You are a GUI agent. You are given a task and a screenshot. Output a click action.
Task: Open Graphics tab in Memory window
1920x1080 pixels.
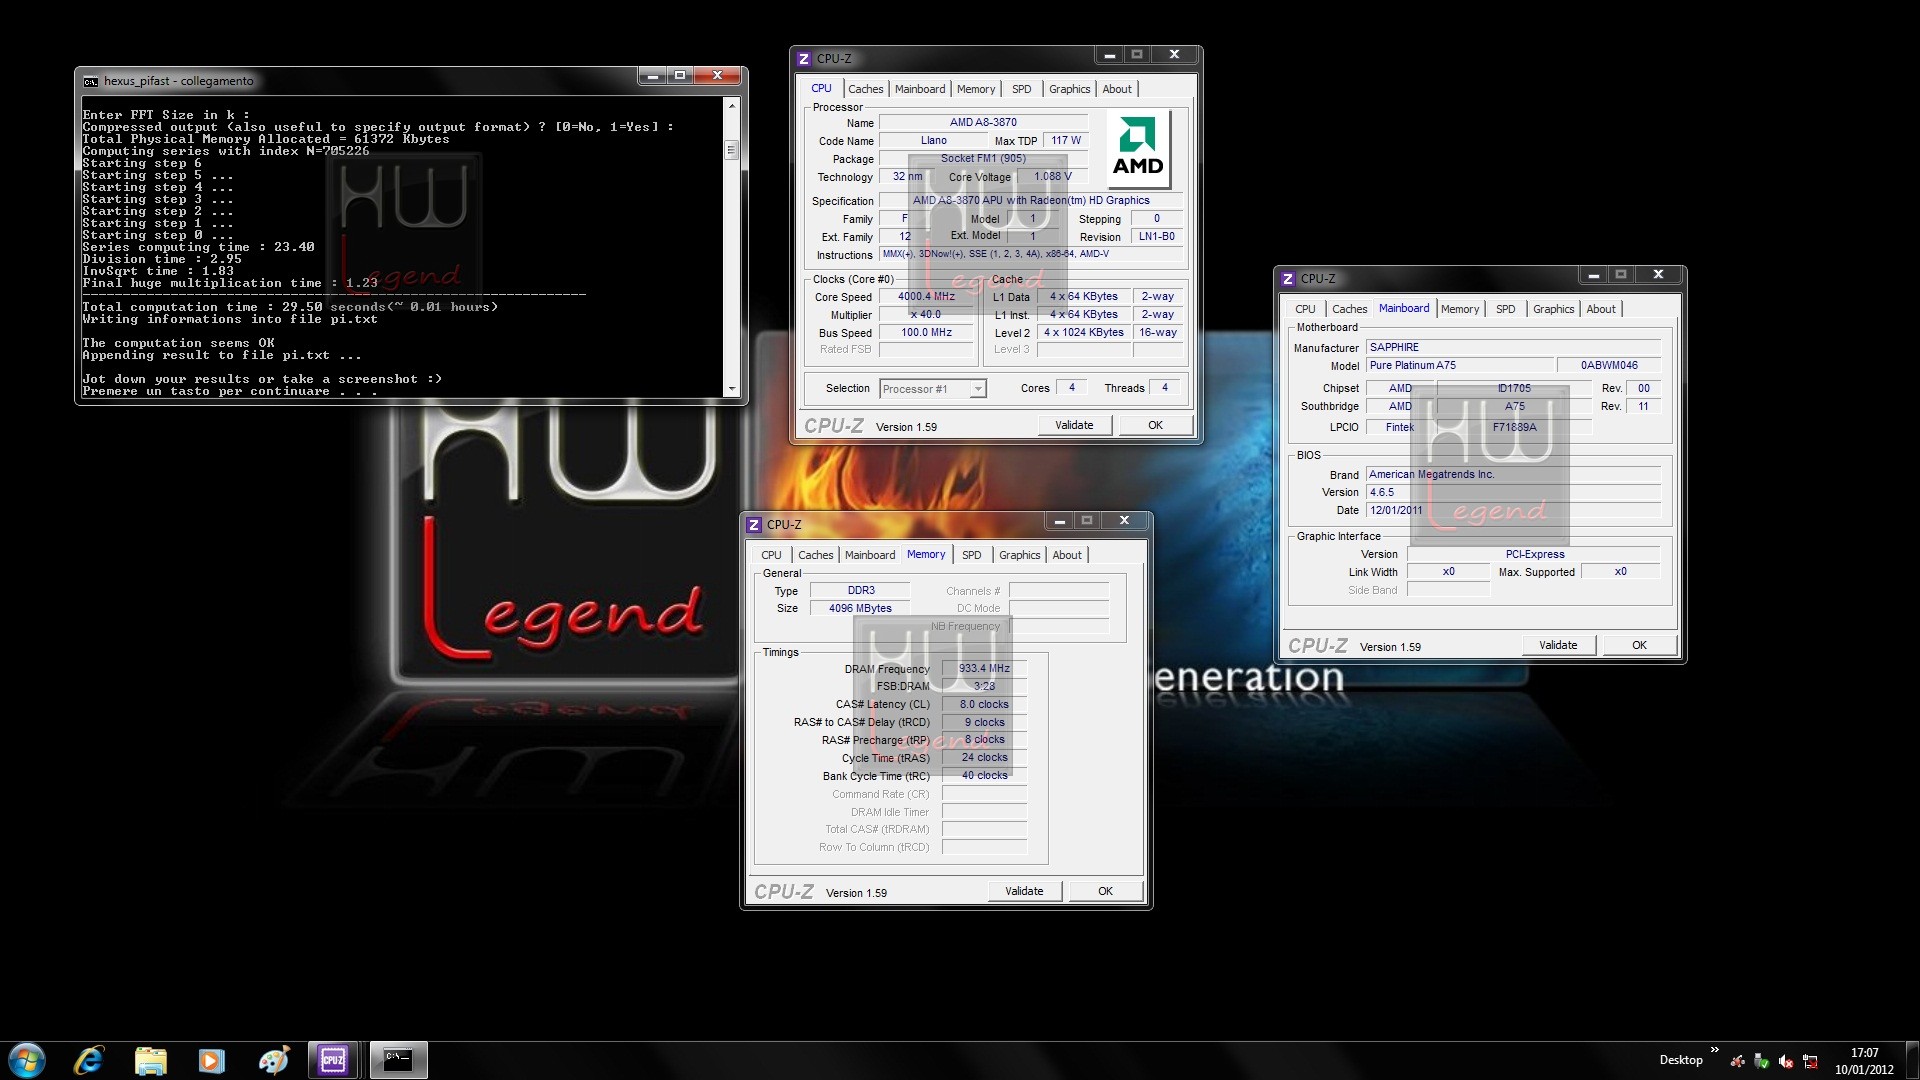tap(1019, 555)
